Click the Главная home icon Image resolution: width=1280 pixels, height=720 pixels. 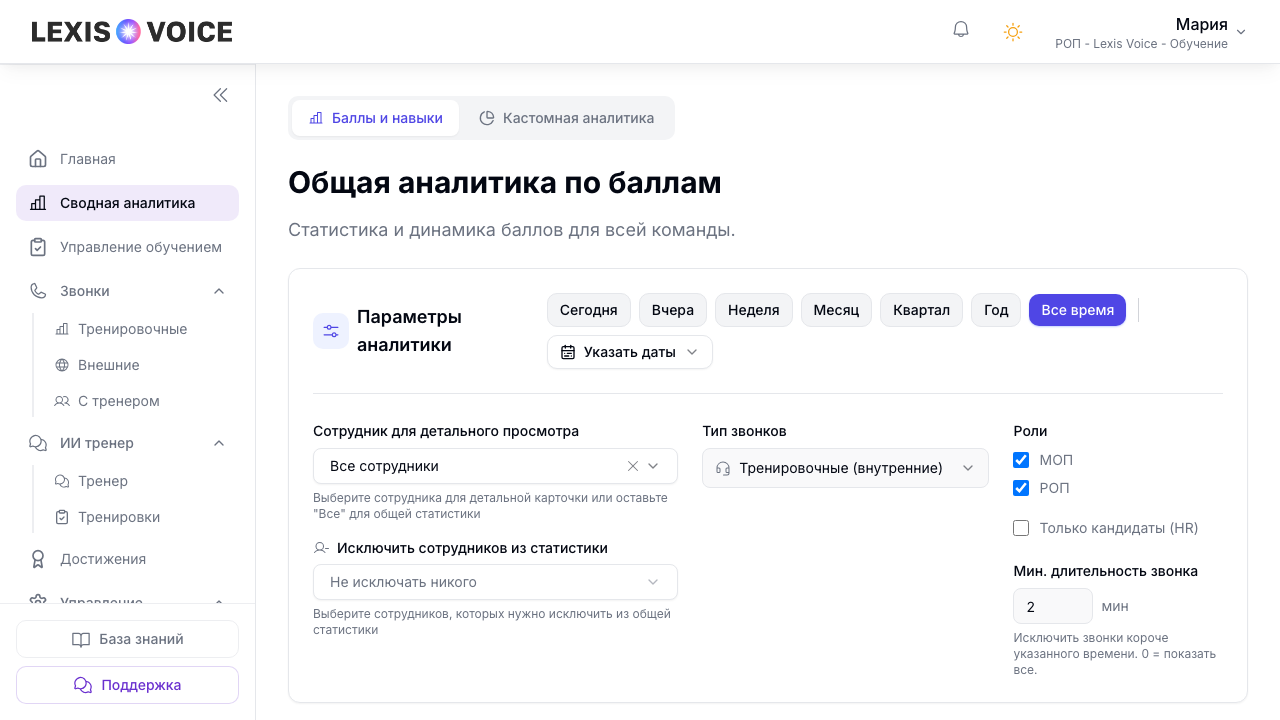tap(38, 159)
